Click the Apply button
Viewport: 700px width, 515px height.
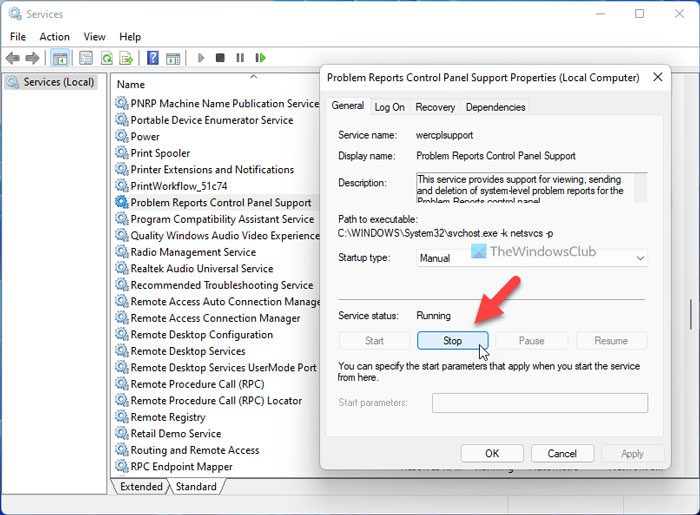point(632,453)
